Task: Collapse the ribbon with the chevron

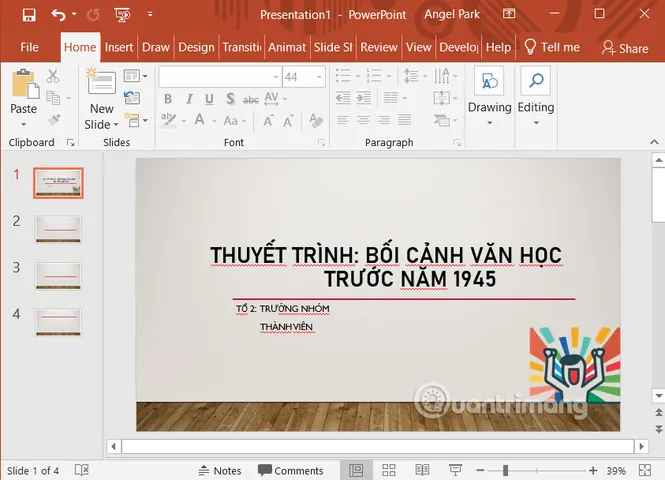Action: coord(654,142)
